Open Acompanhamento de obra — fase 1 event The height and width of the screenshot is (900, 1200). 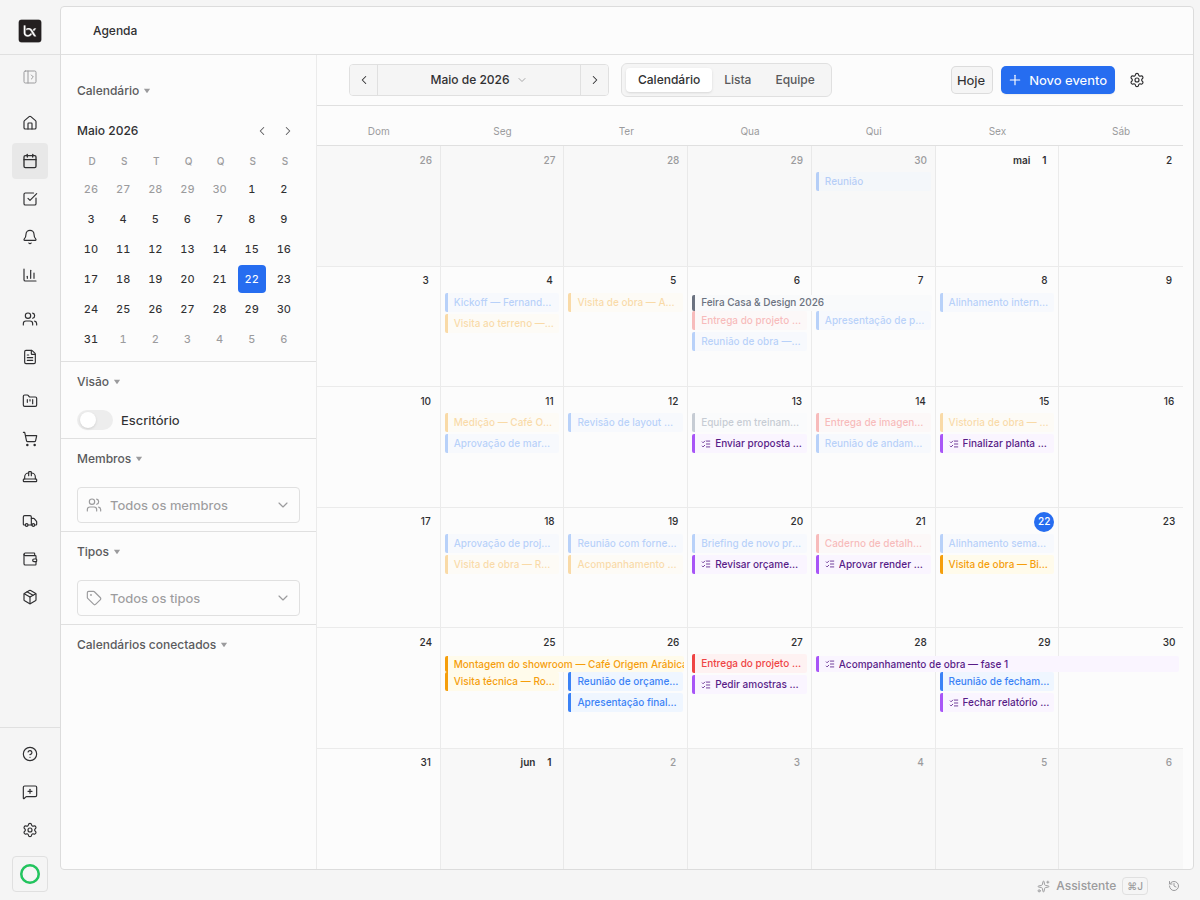tap(997, 664)
